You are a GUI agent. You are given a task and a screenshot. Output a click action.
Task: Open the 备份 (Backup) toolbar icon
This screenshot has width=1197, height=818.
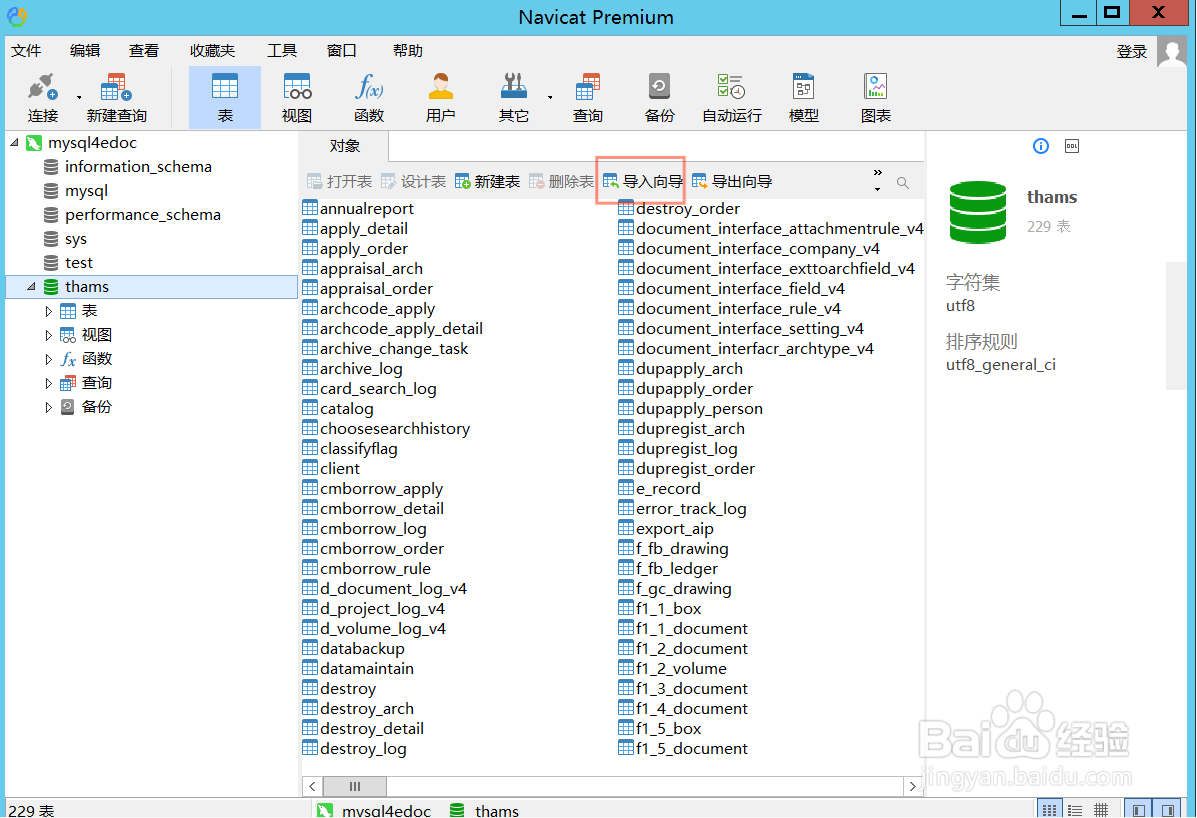660,98
